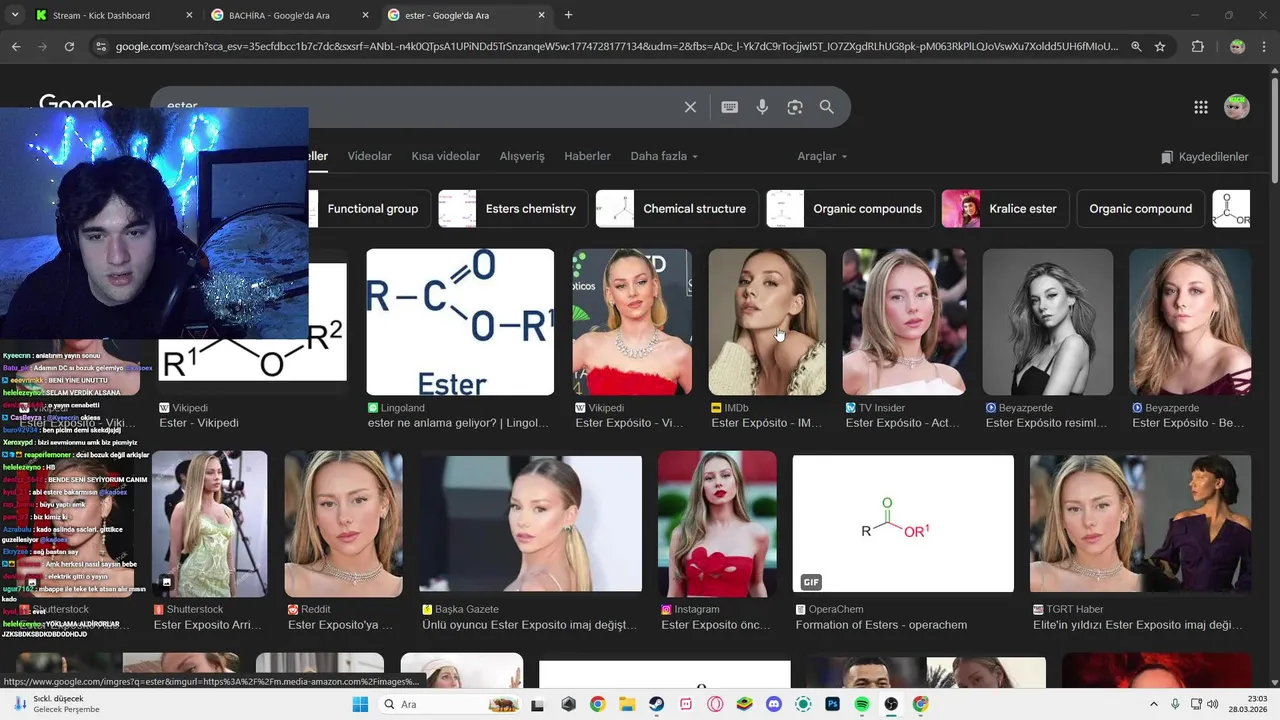Open Lingoland Ester formula image result
The width and height of the screenshot is (1280, 720).
point(460,322)
